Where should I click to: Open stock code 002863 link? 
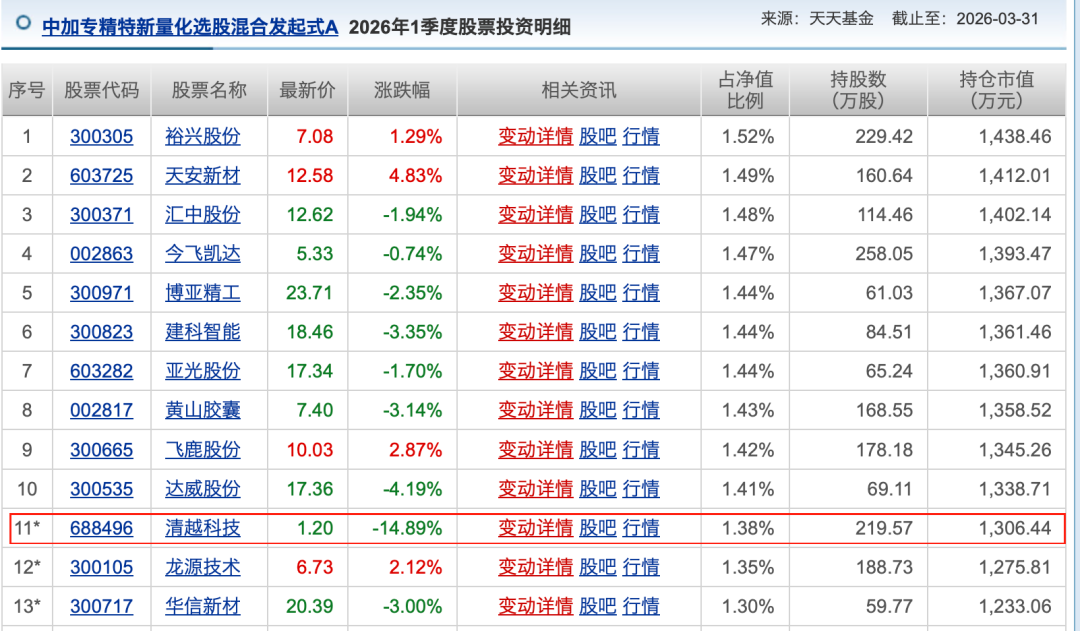(101, 254)
